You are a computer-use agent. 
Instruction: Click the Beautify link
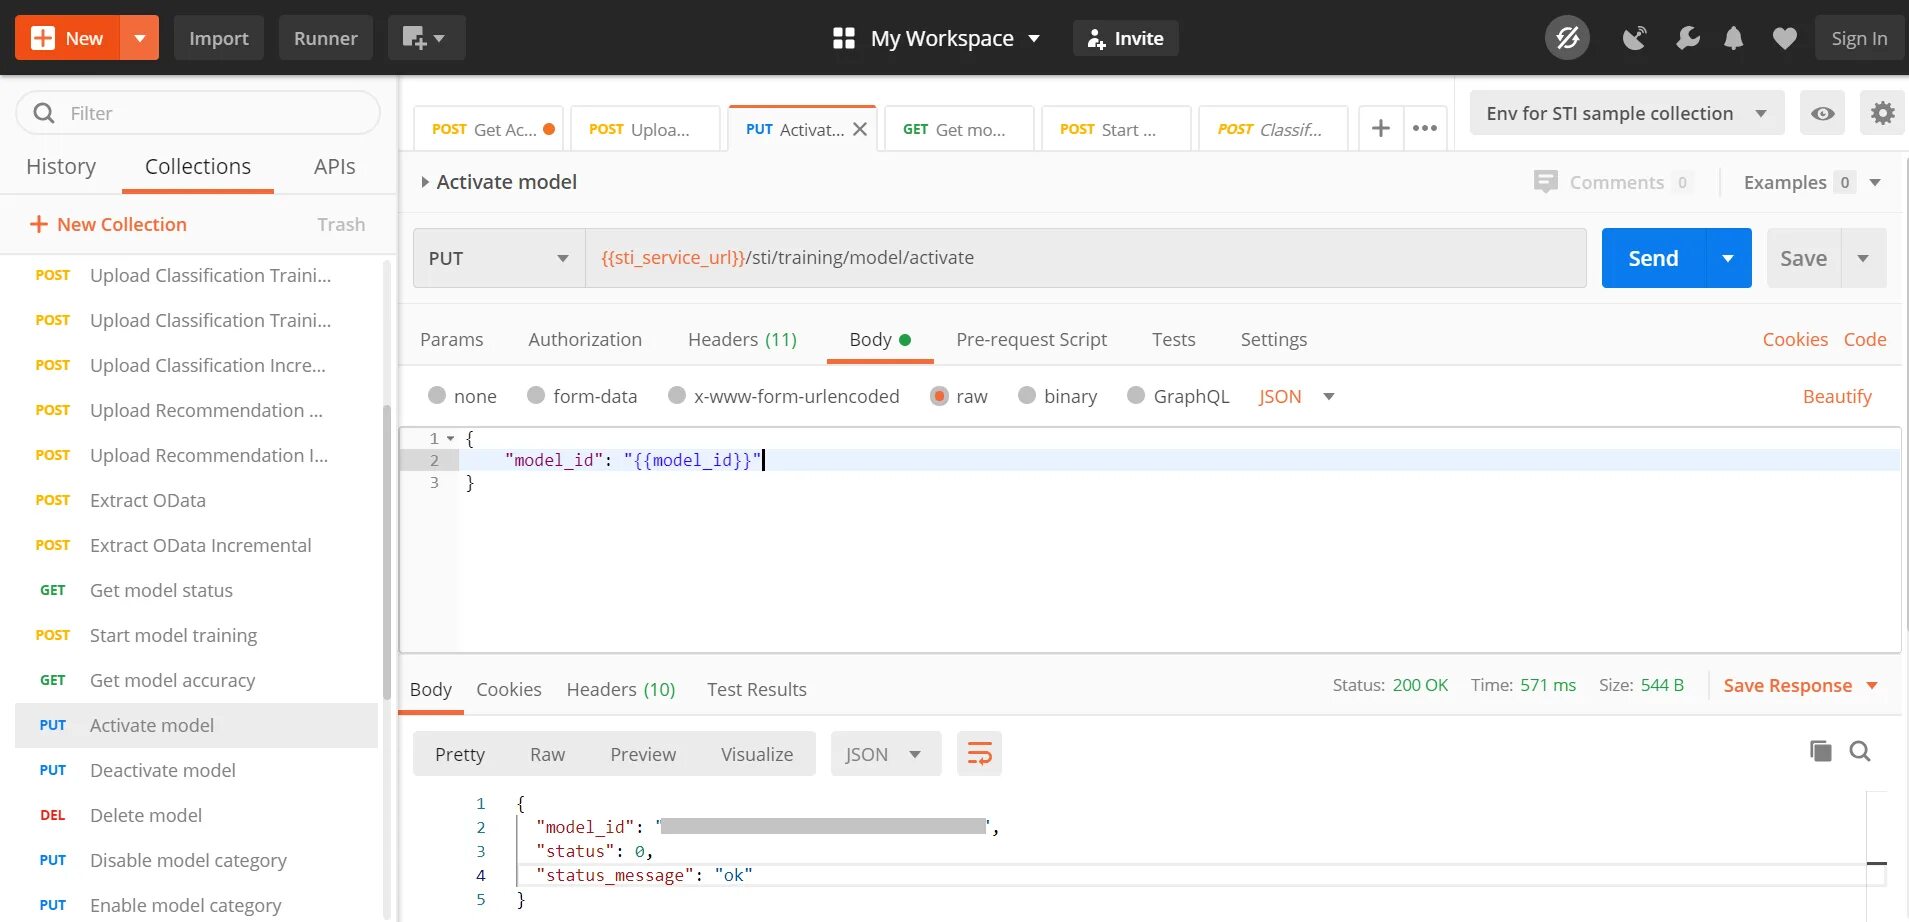pyautogui.click(x=1836, y=397)
